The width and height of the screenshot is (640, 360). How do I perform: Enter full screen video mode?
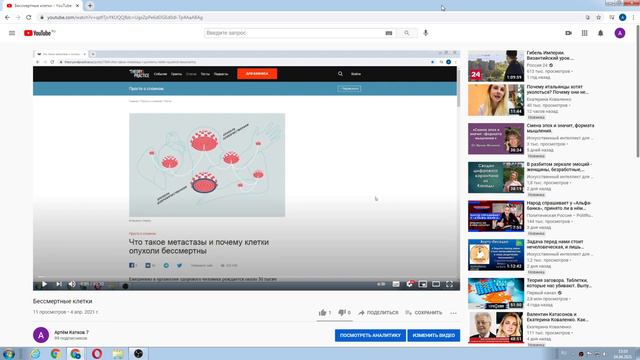[x=449, y=284]
